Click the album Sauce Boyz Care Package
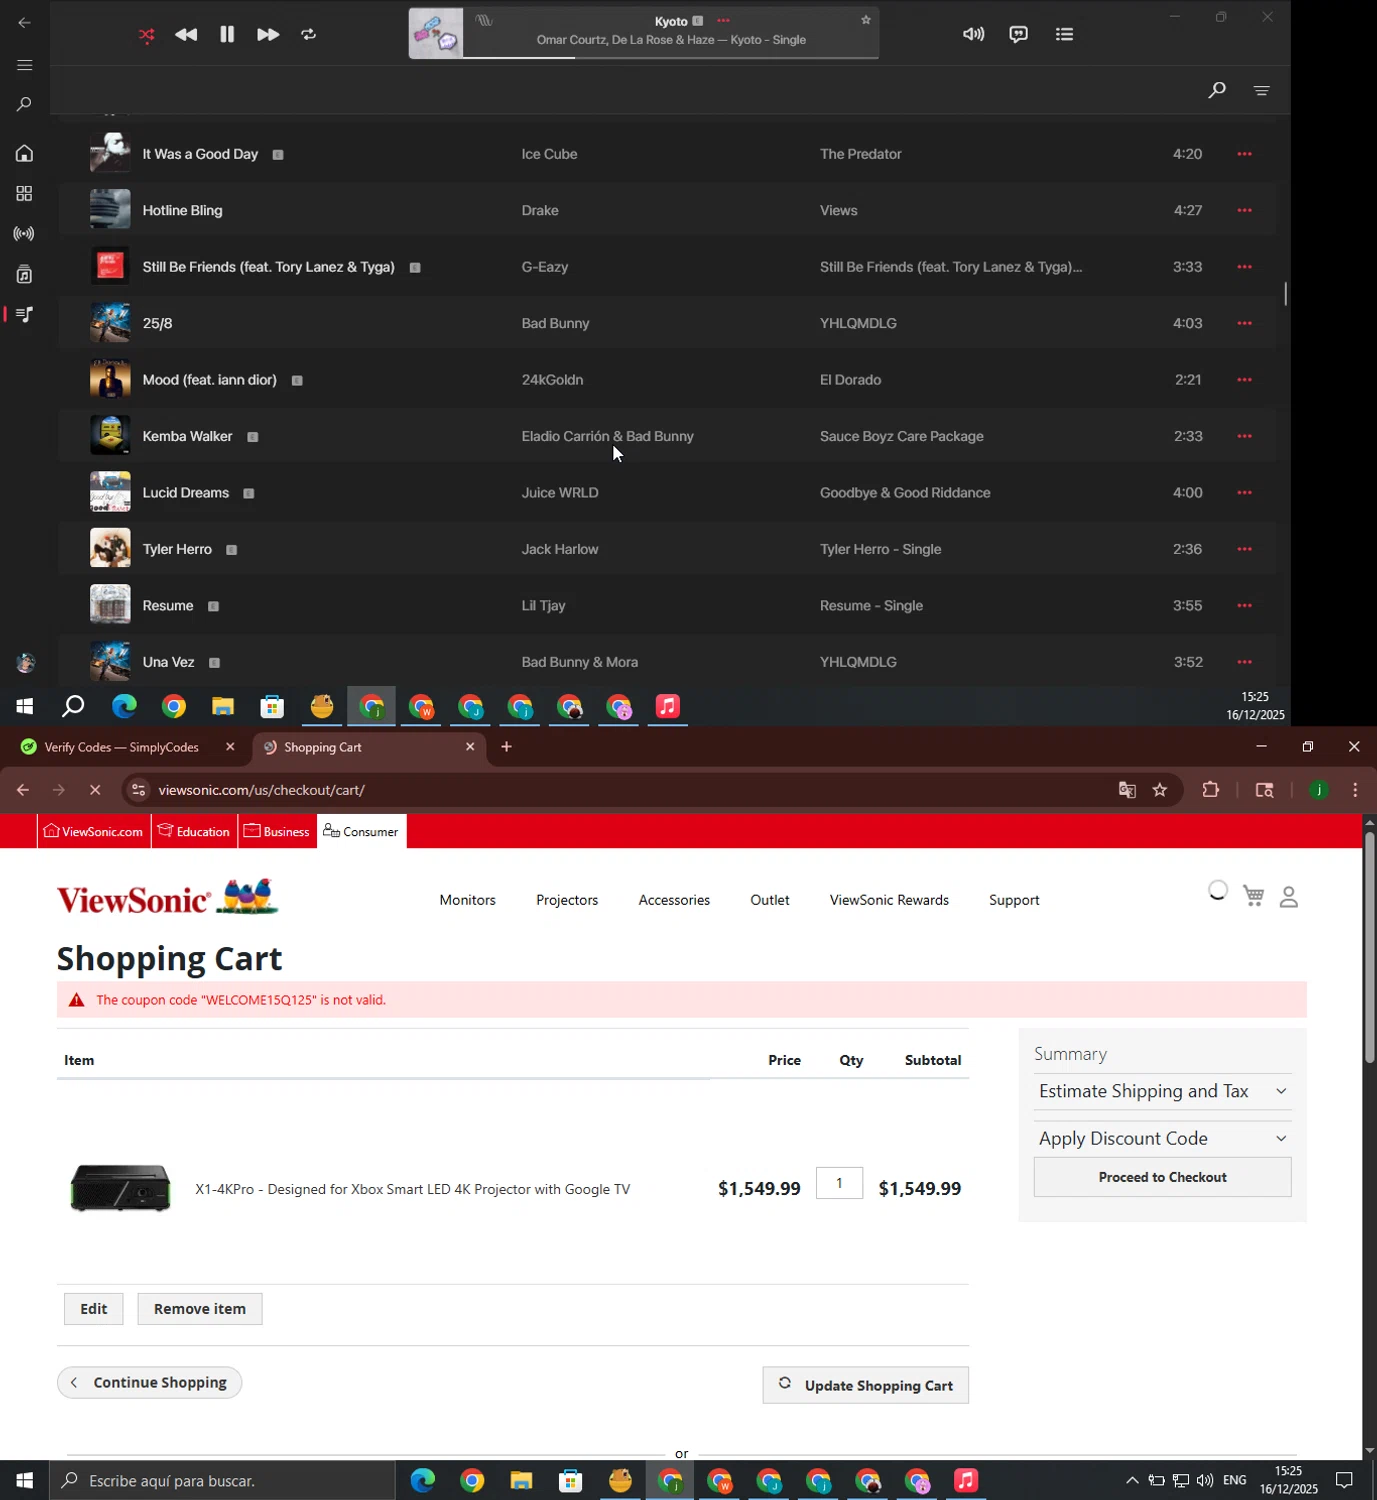1377x1500 pixels. pos(902,436)
